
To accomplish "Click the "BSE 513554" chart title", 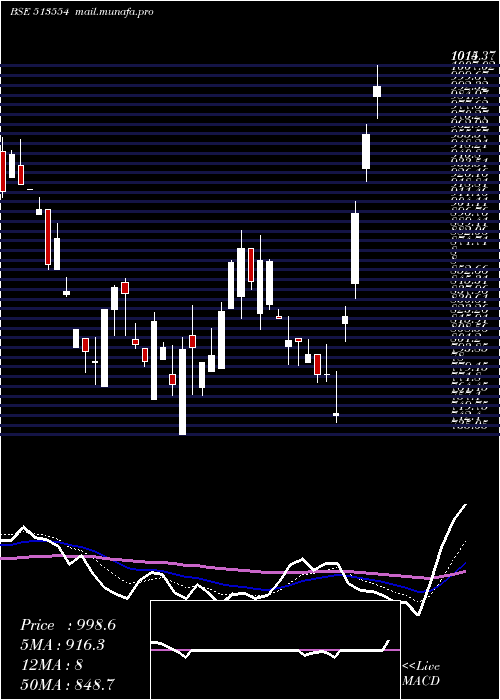I will pos(39,12).
